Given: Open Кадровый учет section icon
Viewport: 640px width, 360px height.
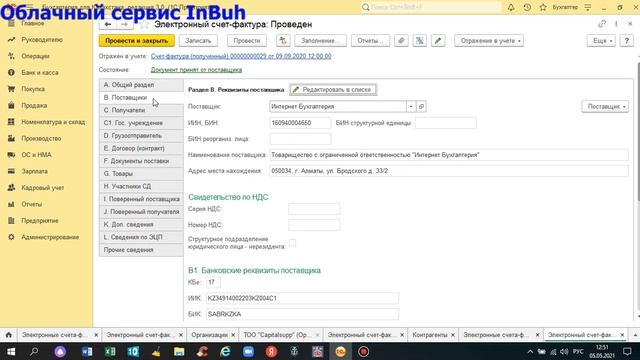Looking at the screenshot, I should (11, 188).
